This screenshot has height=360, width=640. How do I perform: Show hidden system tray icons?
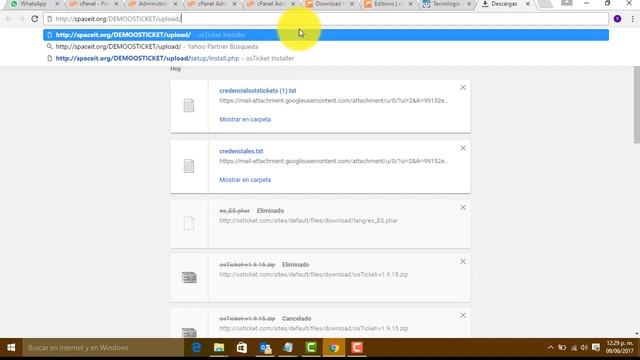(x=550, y=348)
